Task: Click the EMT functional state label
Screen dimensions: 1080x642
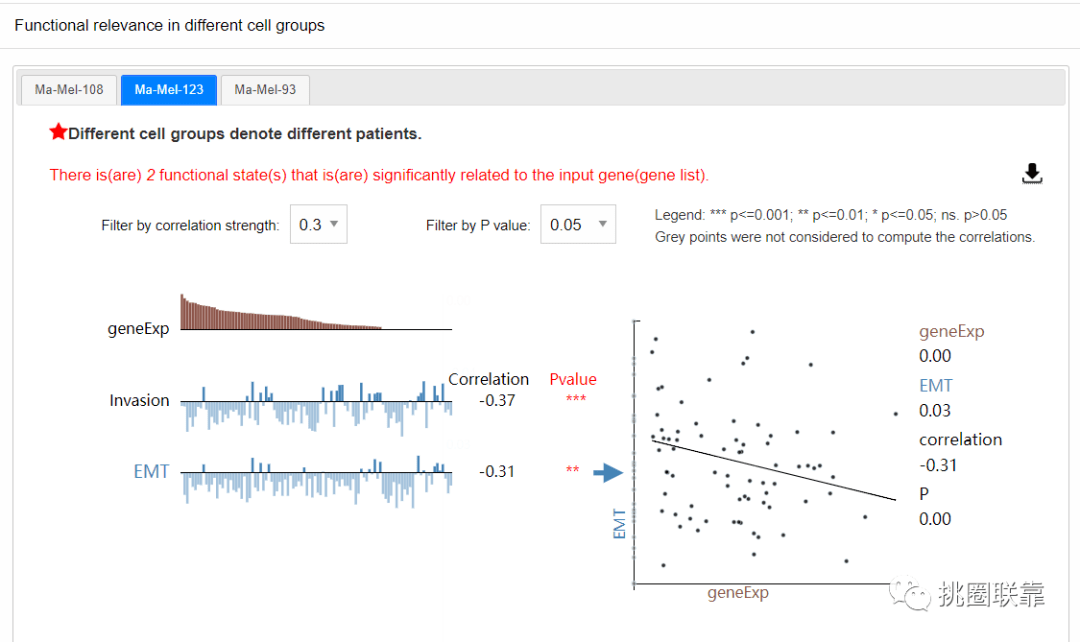Action: pyautogui.click(x=151, y=471)
